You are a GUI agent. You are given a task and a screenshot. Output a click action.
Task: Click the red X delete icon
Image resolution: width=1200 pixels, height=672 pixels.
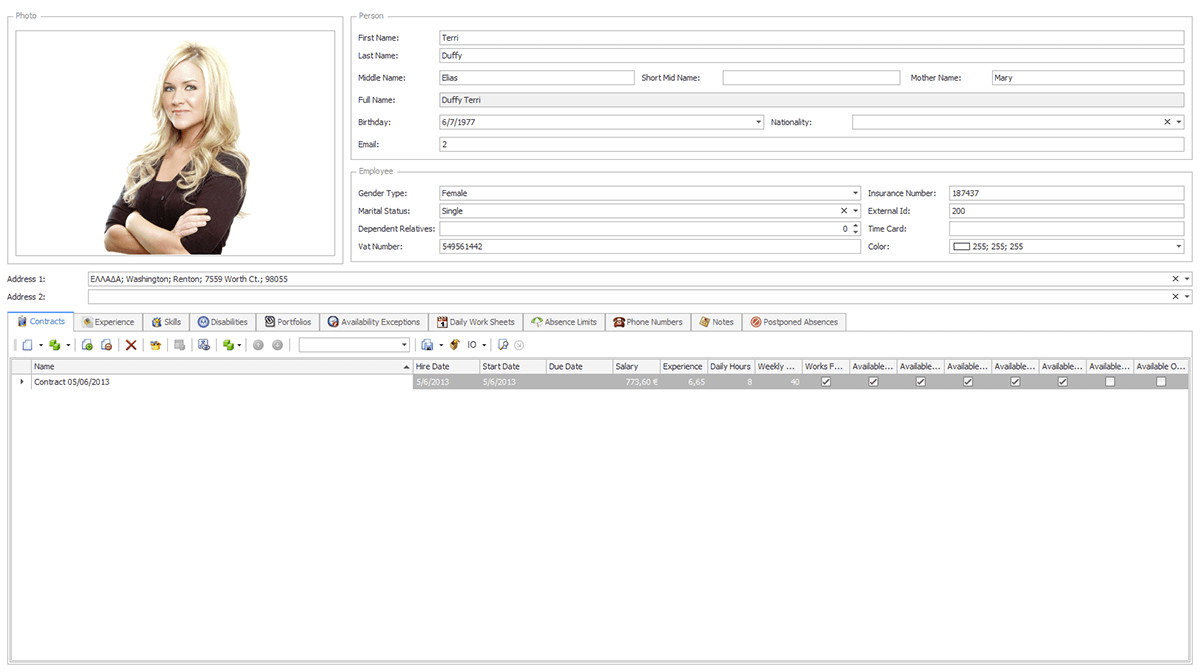(131, 344)
